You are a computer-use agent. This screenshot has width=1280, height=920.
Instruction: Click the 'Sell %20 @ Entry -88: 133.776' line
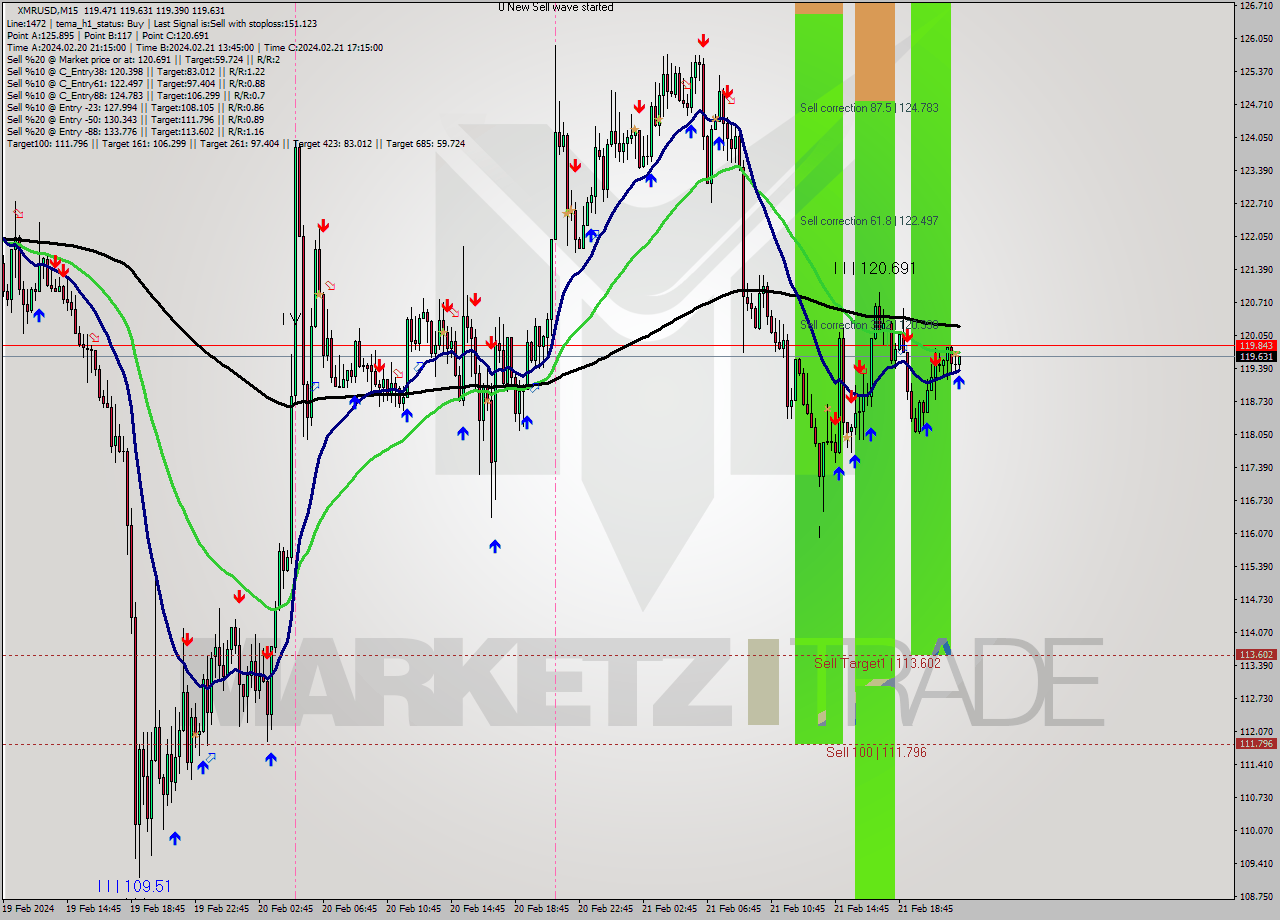click(x=135, y=131)
